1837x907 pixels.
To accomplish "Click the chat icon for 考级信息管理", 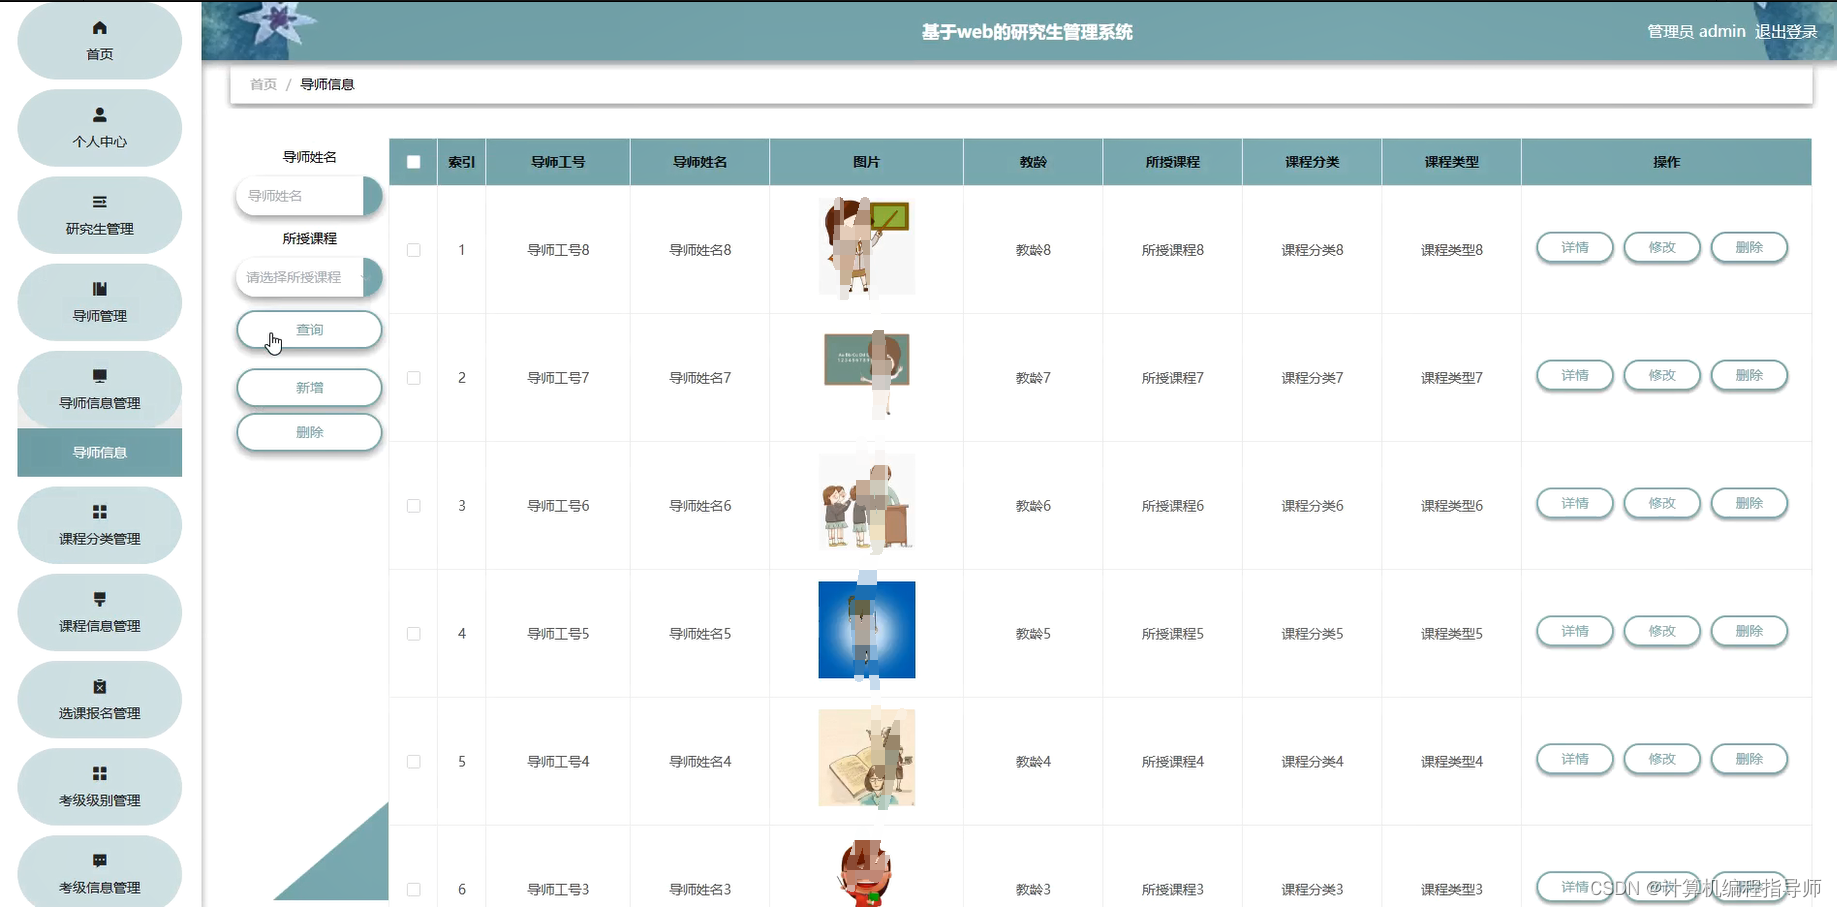I will tap(99, 860).
